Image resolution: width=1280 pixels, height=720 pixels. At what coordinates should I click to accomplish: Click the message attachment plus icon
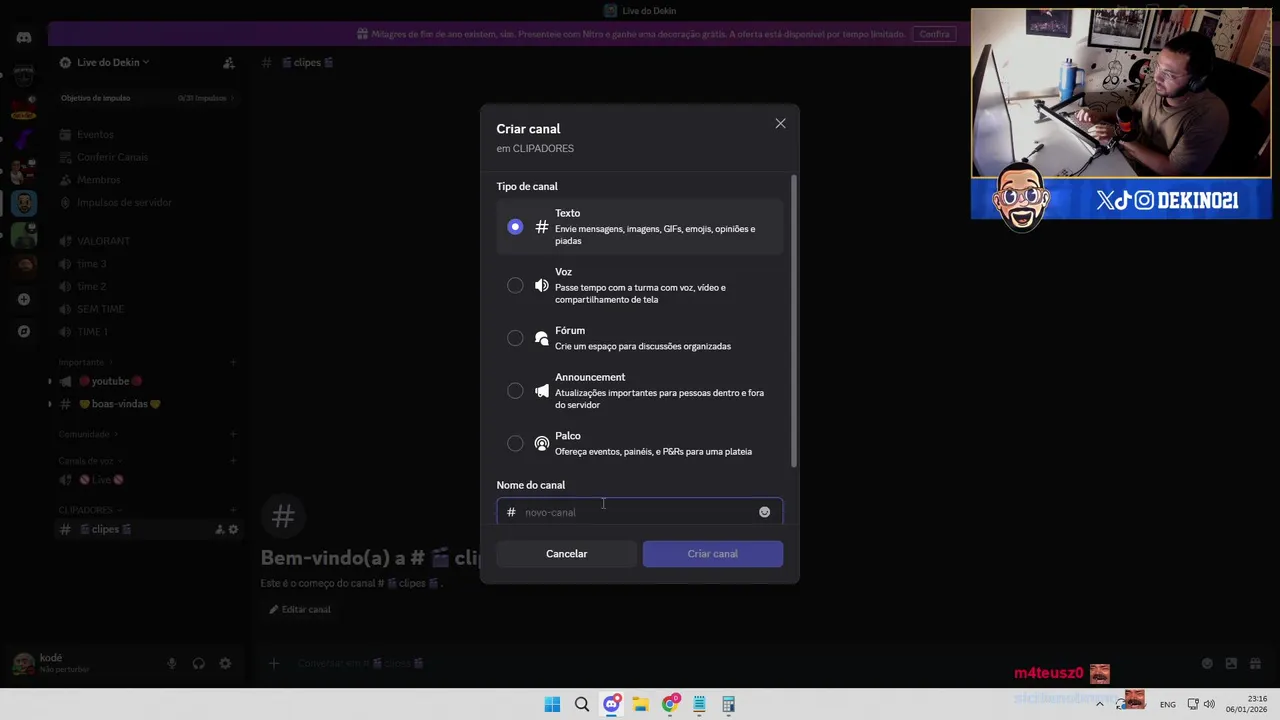coord(273,663)
